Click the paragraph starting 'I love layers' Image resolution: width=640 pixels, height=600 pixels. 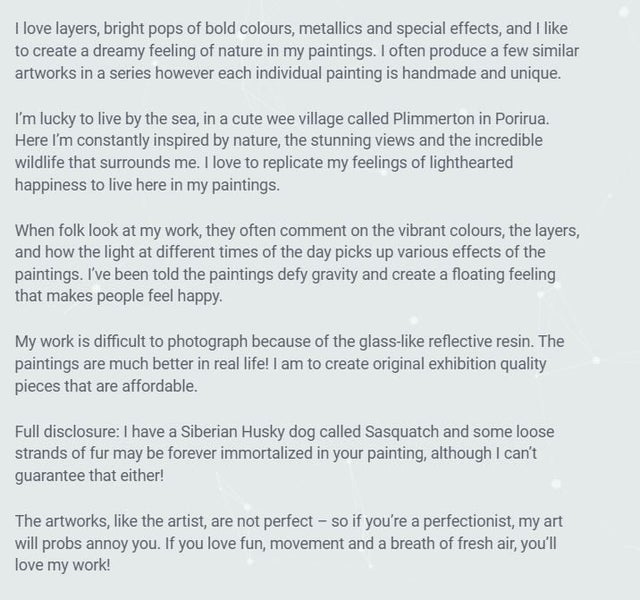click(297, 51)
